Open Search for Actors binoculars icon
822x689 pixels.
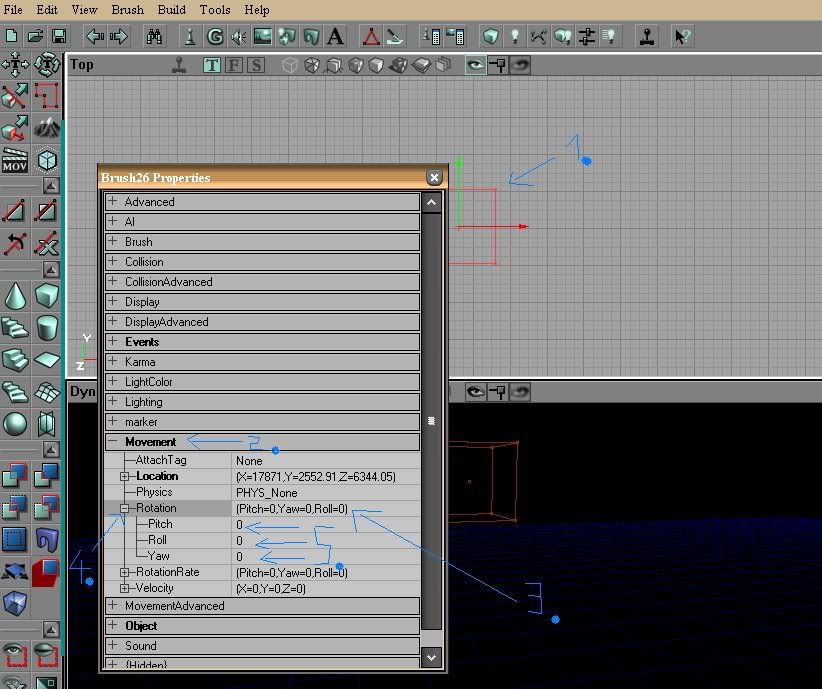[154, 36]
